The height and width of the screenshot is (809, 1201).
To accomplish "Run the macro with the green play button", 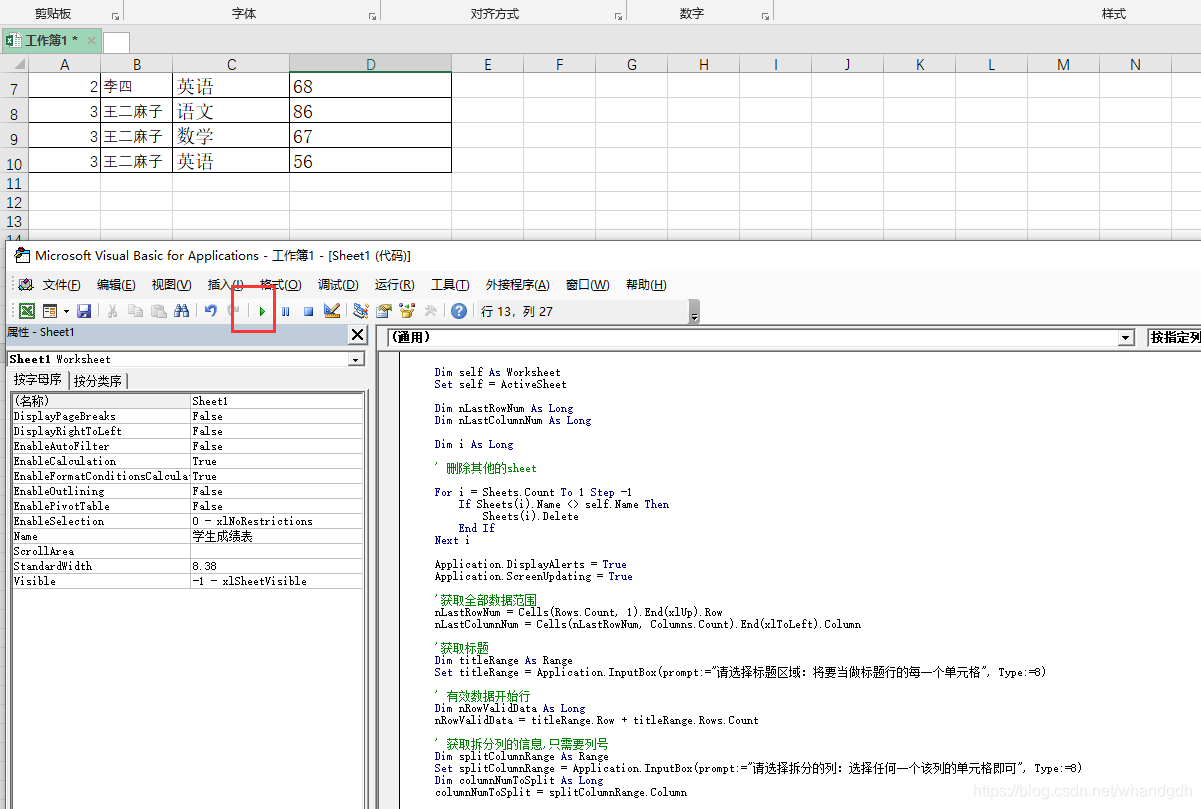I will coord(262,311).
